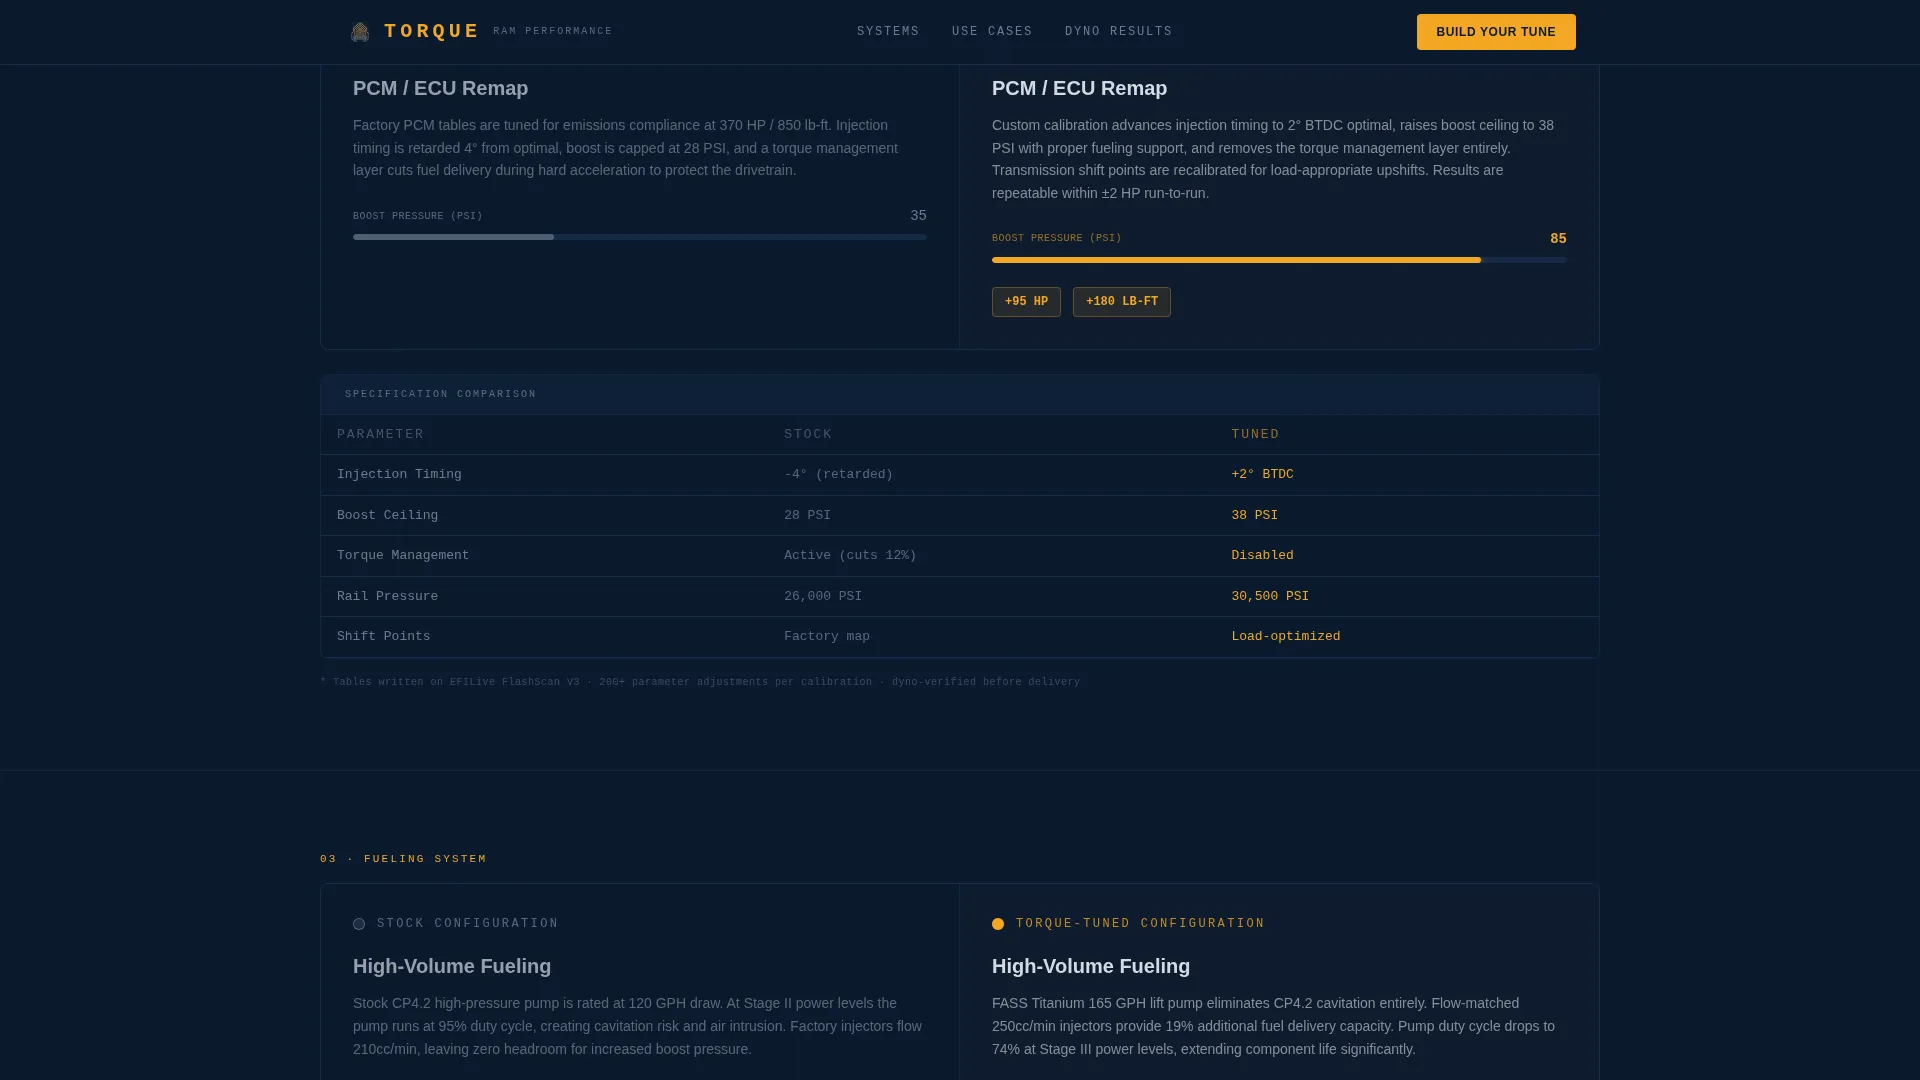
Task: Click the +180 LB-FT badge
Action: pos(1122,302)
